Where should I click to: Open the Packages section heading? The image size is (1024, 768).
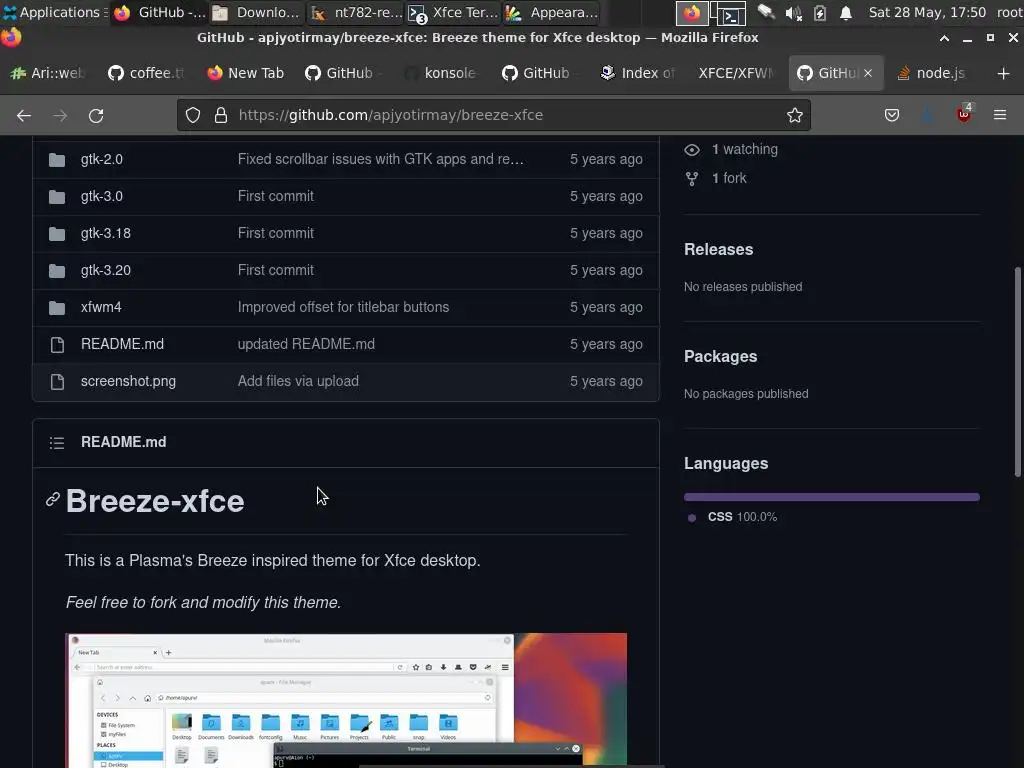click(720, 357)
